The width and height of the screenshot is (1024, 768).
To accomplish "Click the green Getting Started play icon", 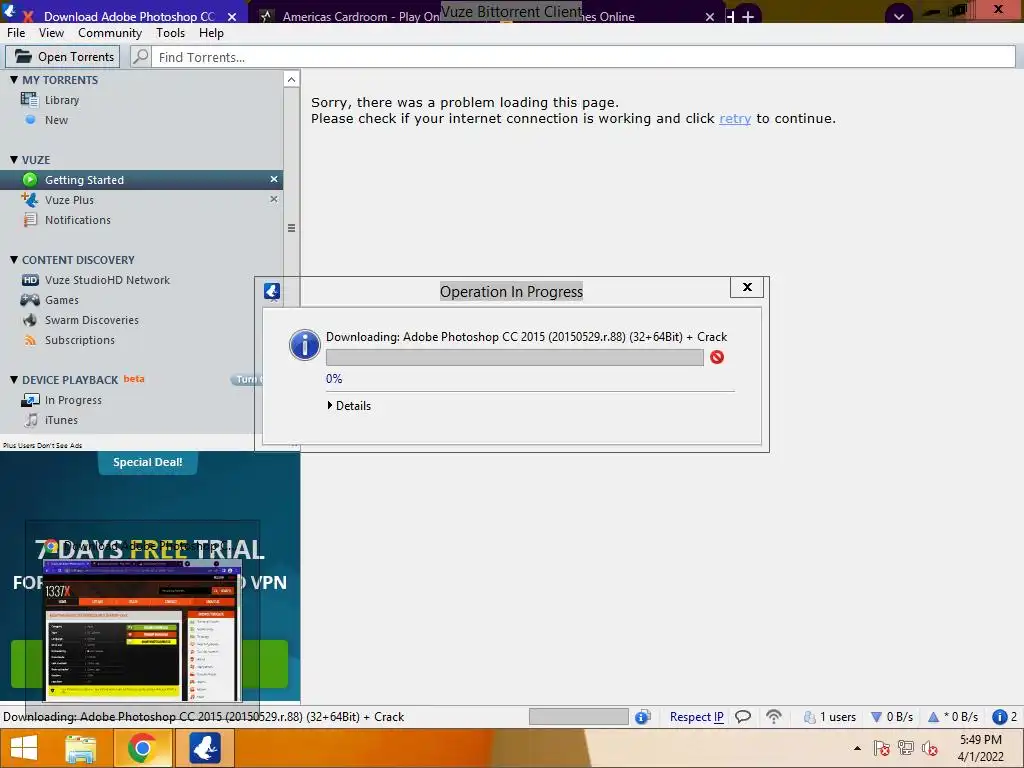I will coord(30,180).
